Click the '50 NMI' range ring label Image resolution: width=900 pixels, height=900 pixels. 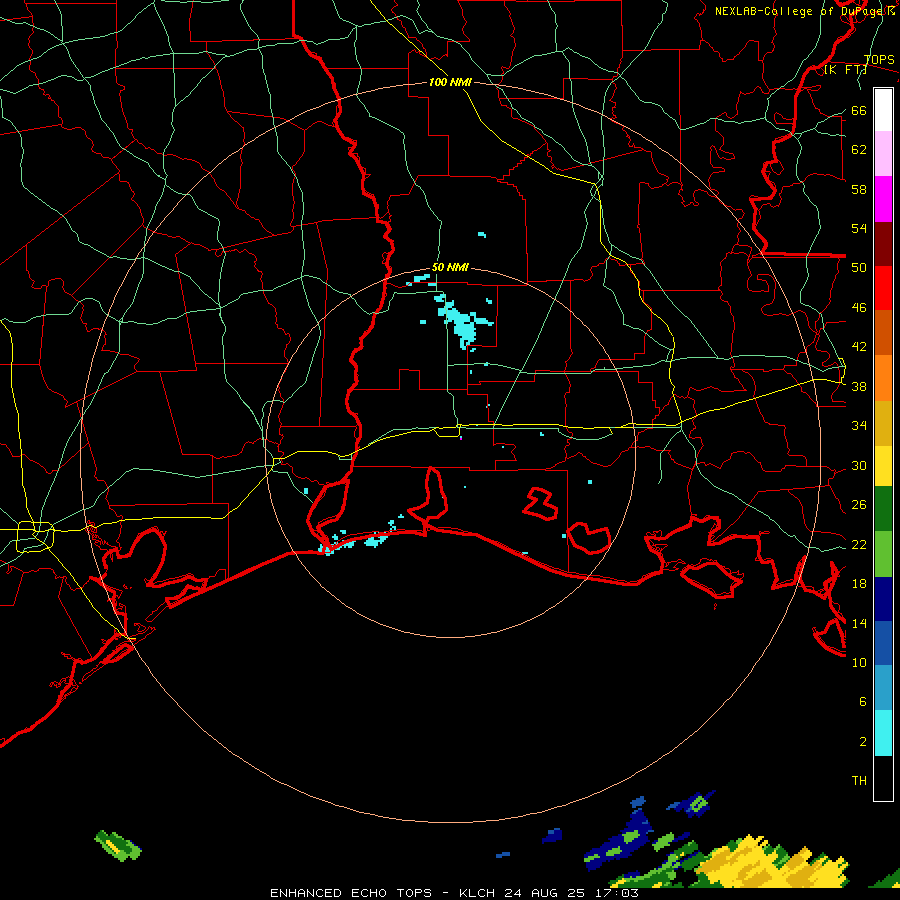point(450,267)
